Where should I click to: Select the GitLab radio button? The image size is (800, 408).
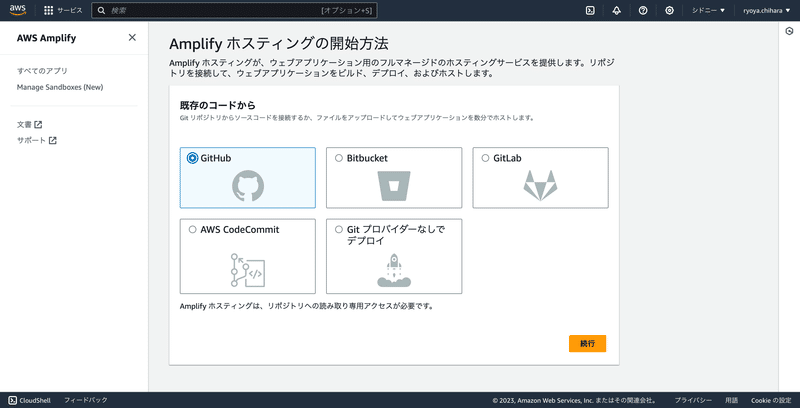coord(485,158)
